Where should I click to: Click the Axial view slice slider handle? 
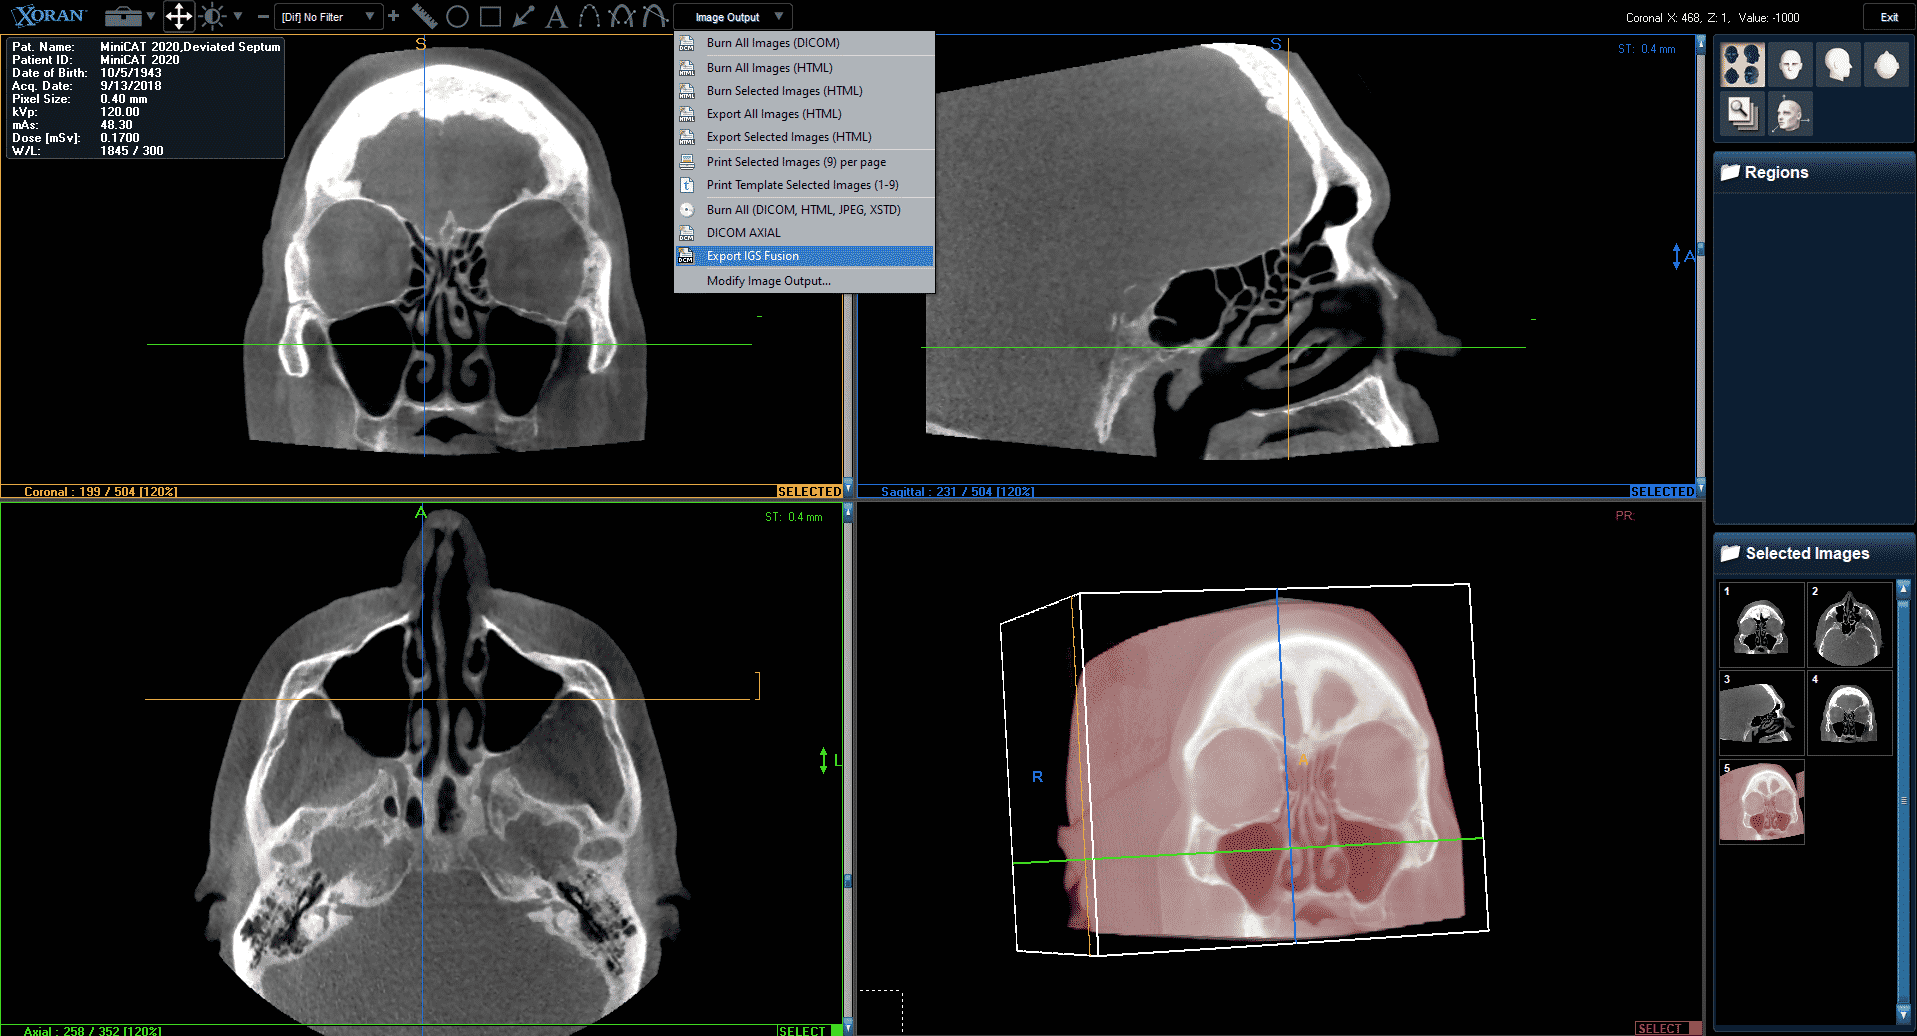[848, 881]
